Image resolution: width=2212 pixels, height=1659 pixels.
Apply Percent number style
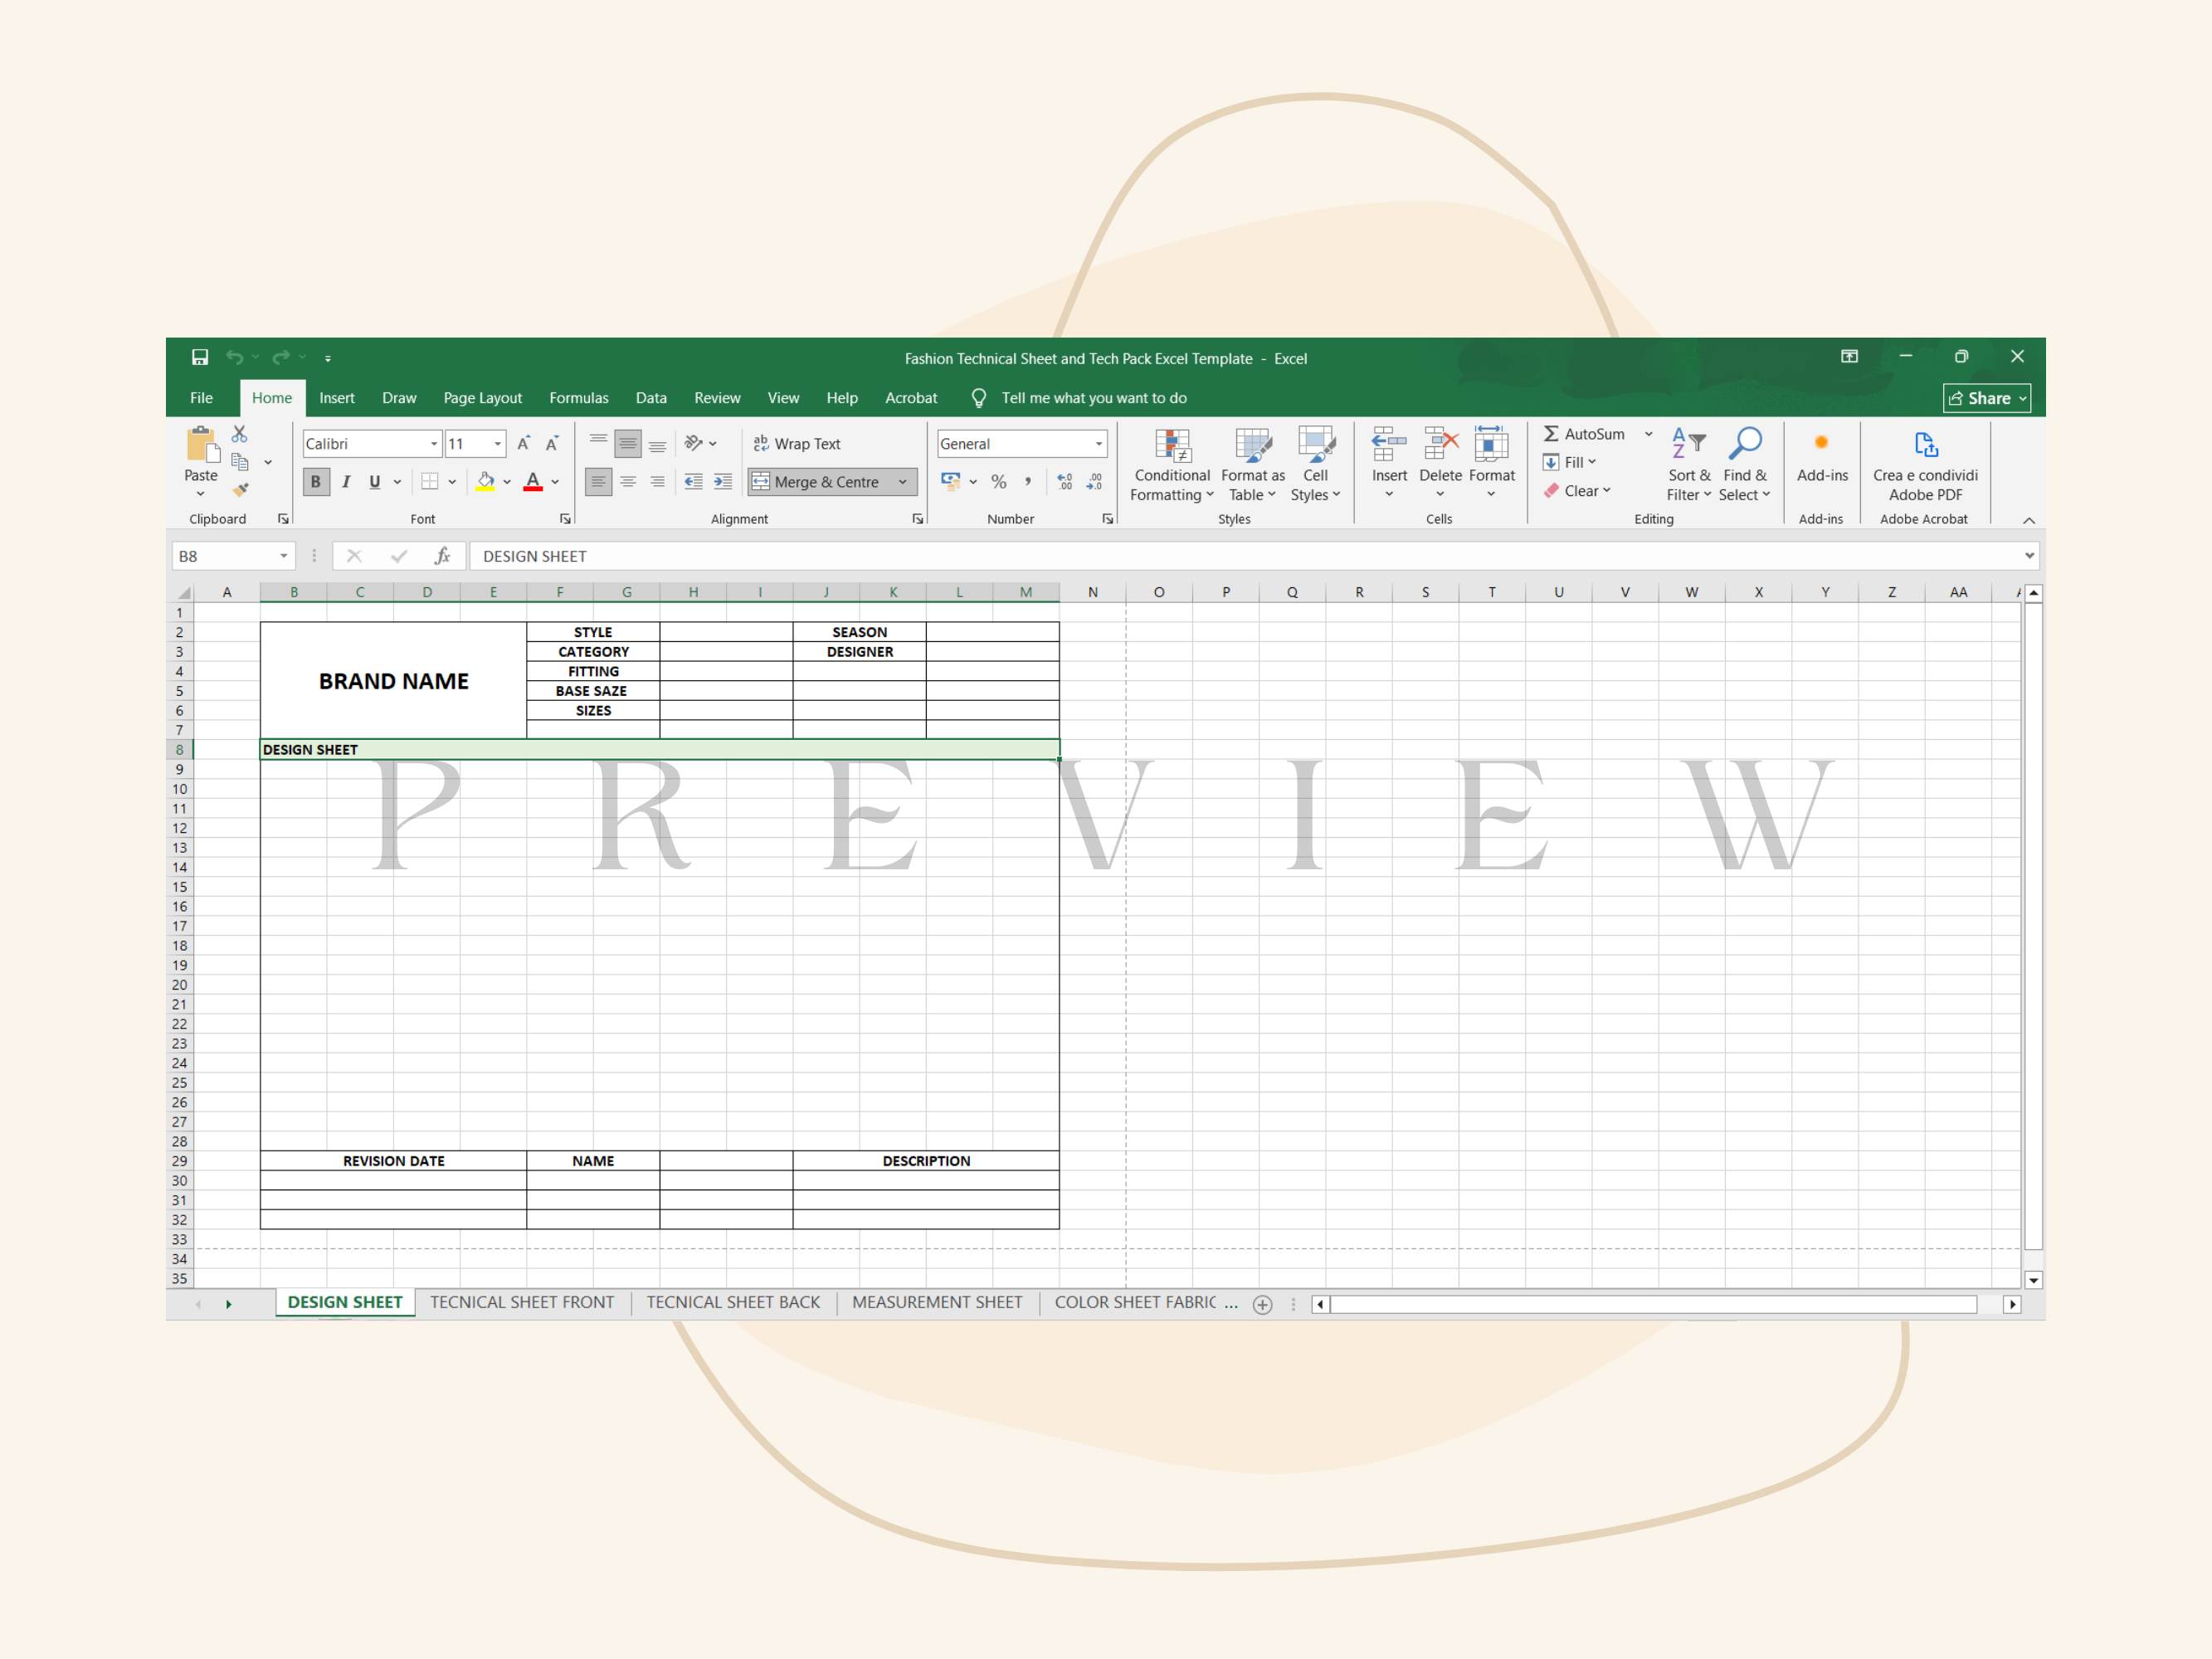[x=999, y=481]
